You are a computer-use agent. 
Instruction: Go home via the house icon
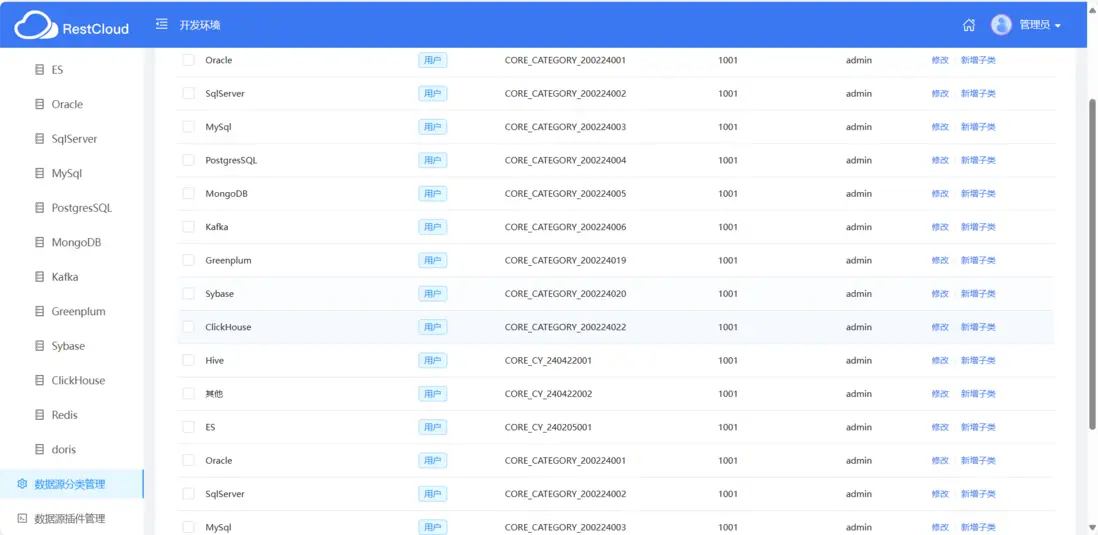pos(969,25)
